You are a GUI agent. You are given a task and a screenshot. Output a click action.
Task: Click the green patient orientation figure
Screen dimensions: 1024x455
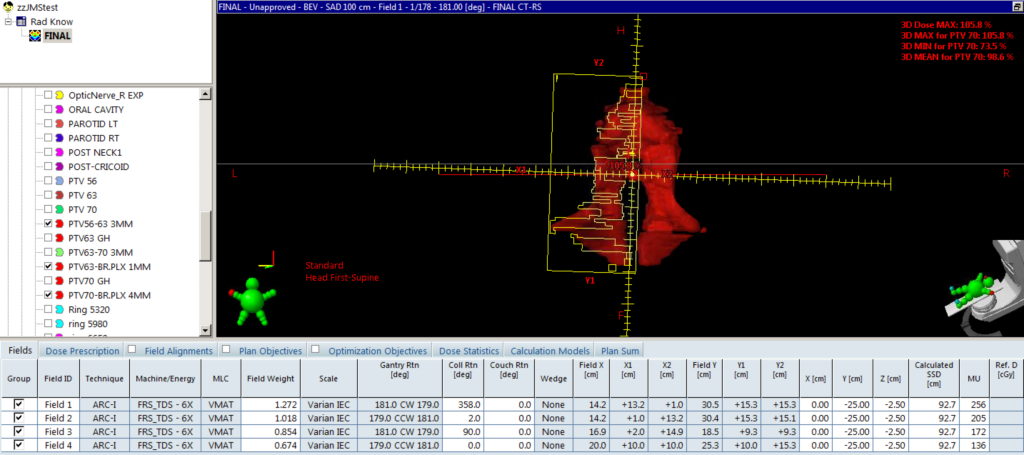tap(250, 301)
